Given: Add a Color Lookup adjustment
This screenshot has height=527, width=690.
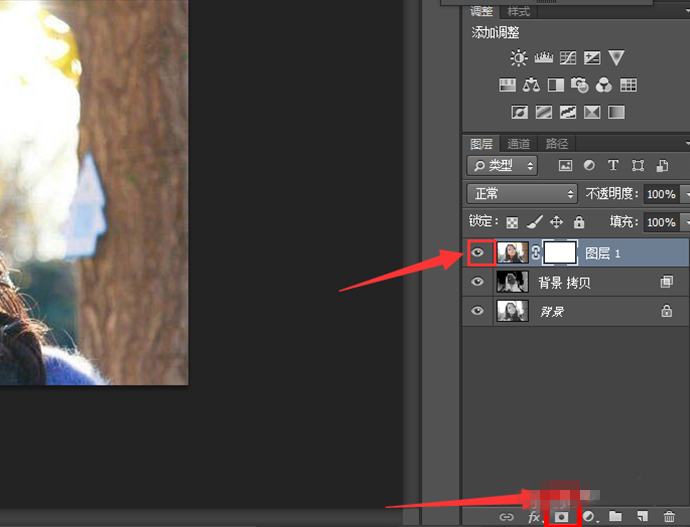Looking at the screenshot, I should [628, 85].
